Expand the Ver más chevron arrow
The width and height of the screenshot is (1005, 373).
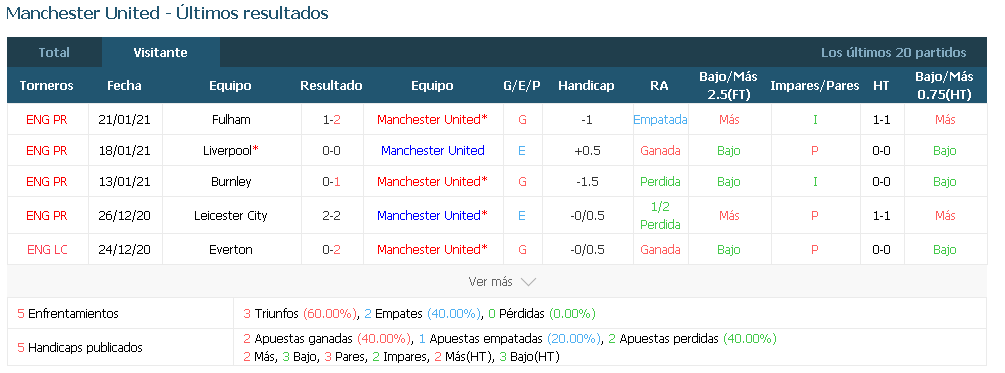[528, 282]
